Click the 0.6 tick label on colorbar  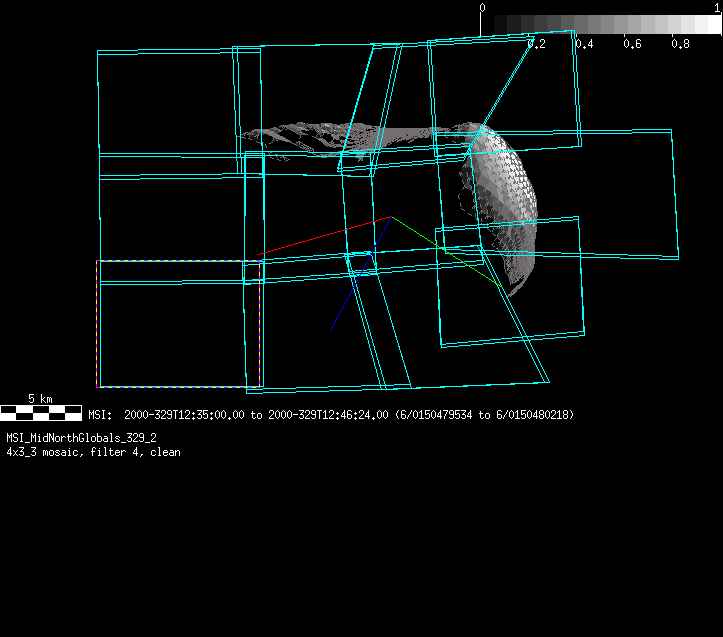pyautogui.click(x=632, y=44)
